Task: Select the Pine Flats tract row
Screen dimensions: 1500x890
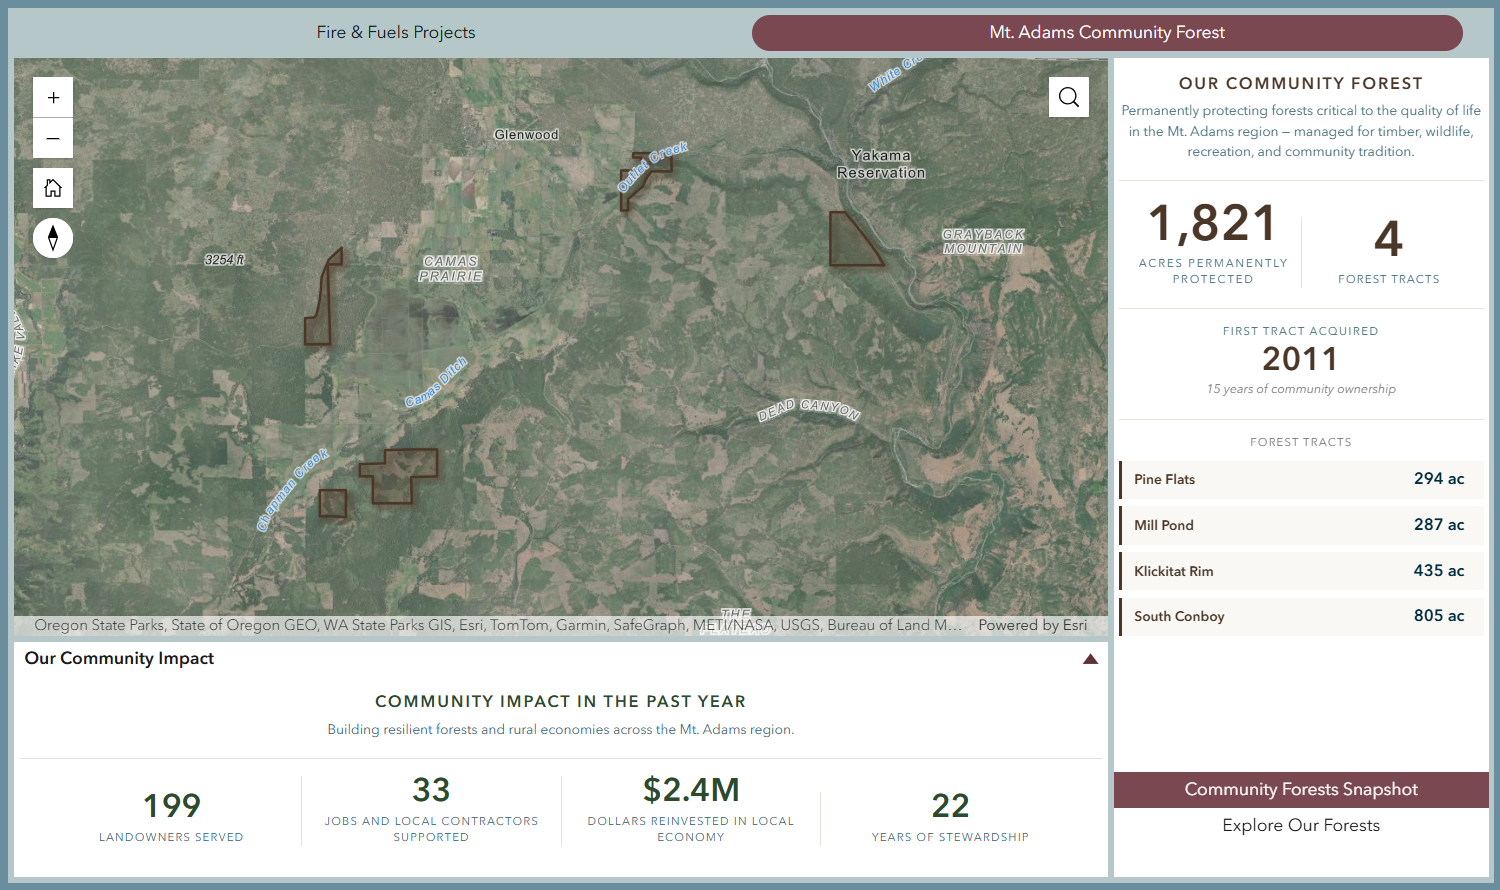Action: click(x=1301, y=479)
